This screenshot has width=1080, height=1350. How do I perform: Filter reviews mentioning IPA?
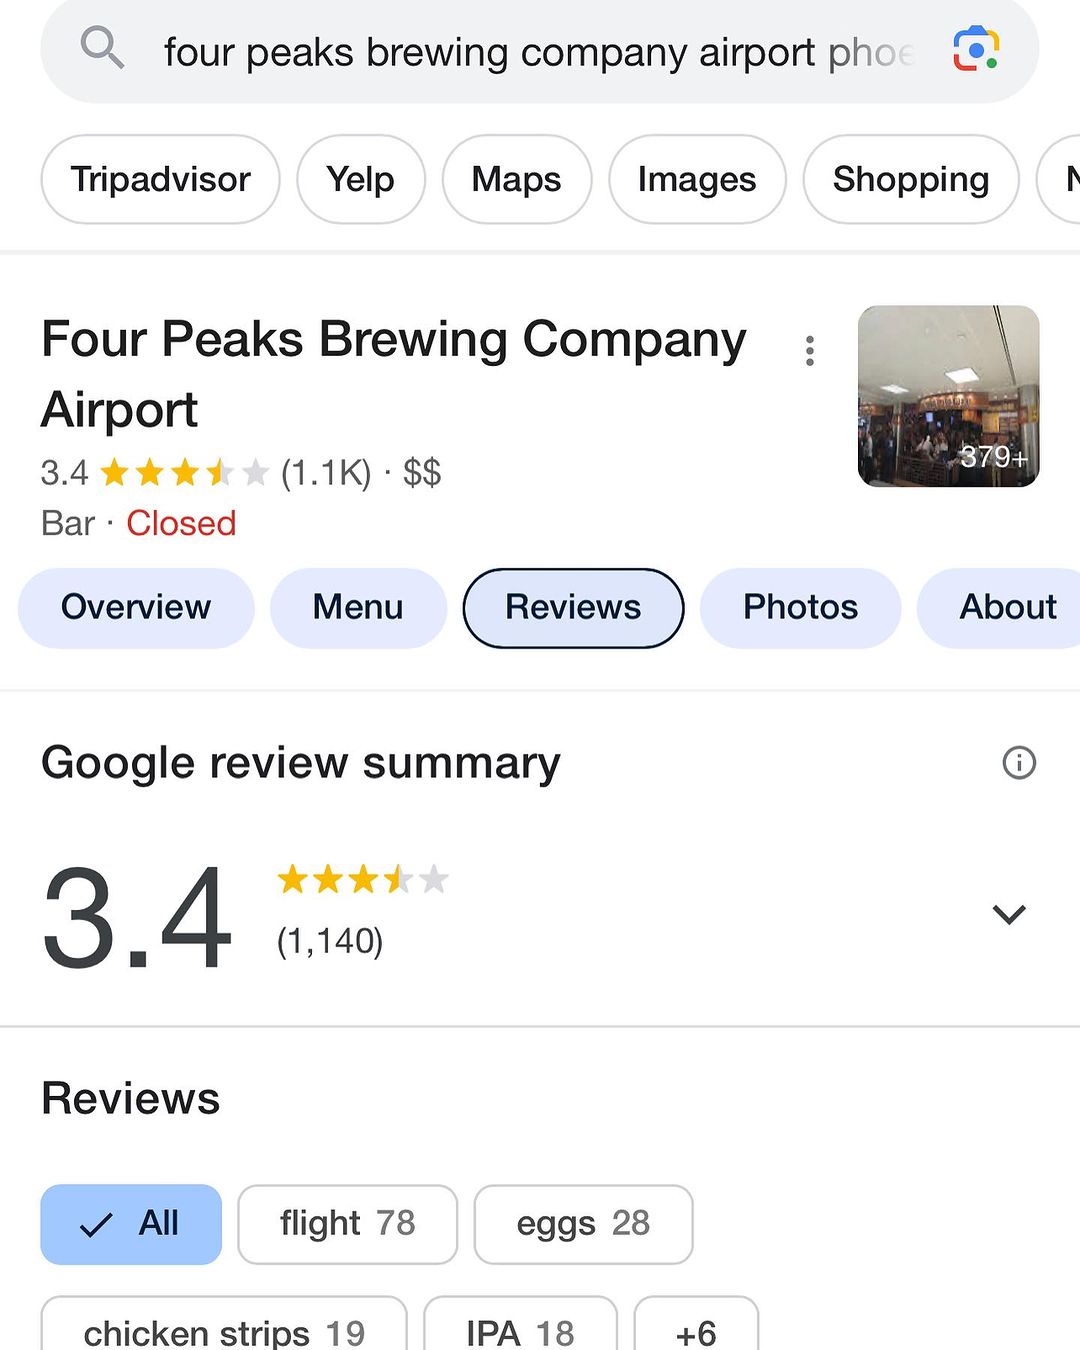coord(520,1330)
